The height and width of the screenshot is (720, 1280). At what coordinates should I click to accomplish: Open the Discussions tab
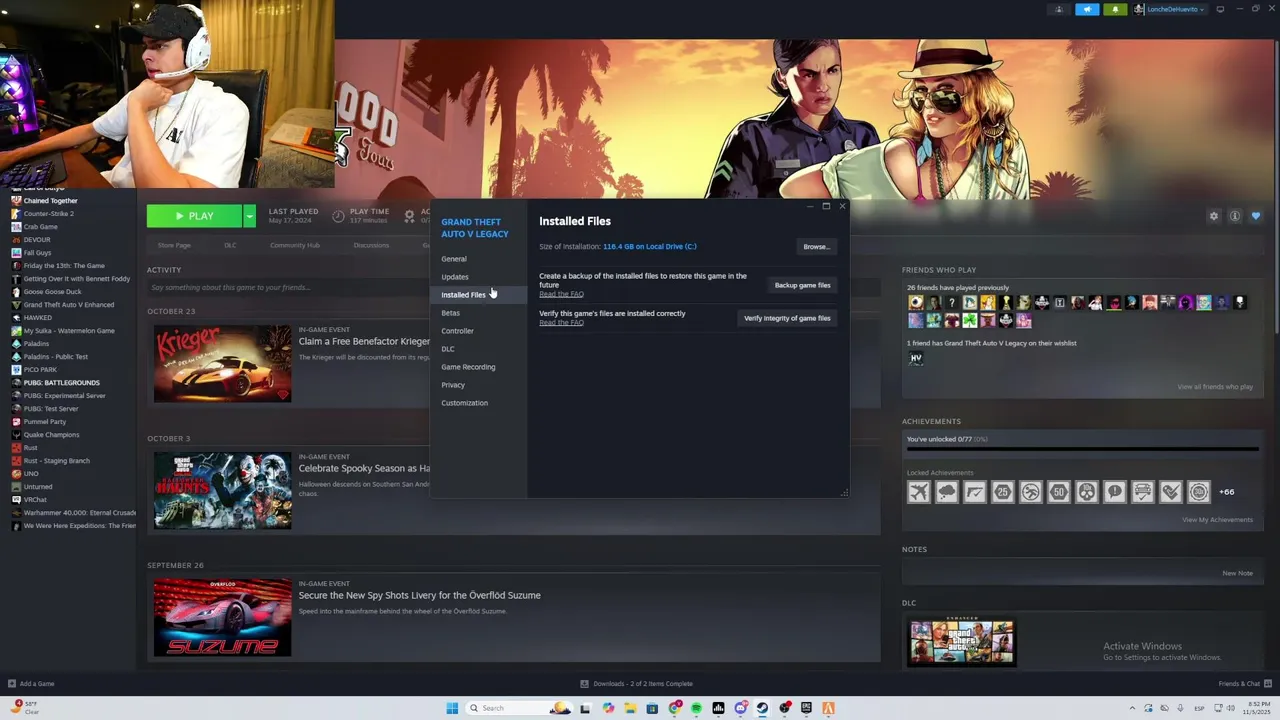(x=371, y=245)
